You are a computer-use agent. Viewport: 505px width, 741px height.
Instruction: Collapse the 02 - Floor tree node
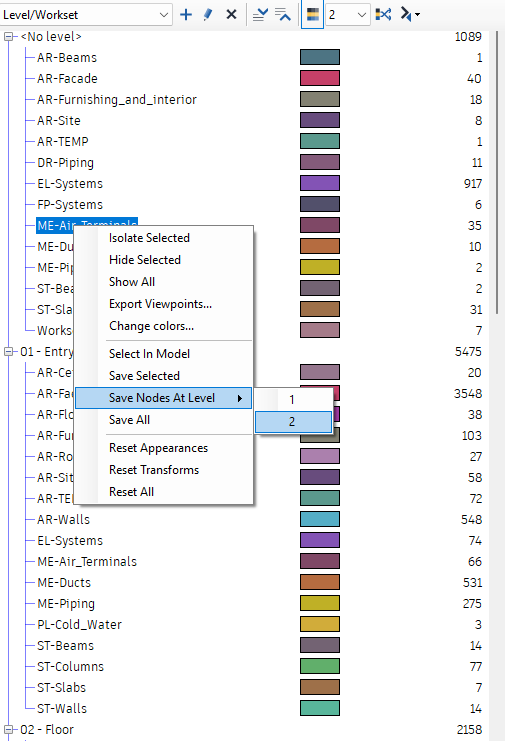(8, 730)
